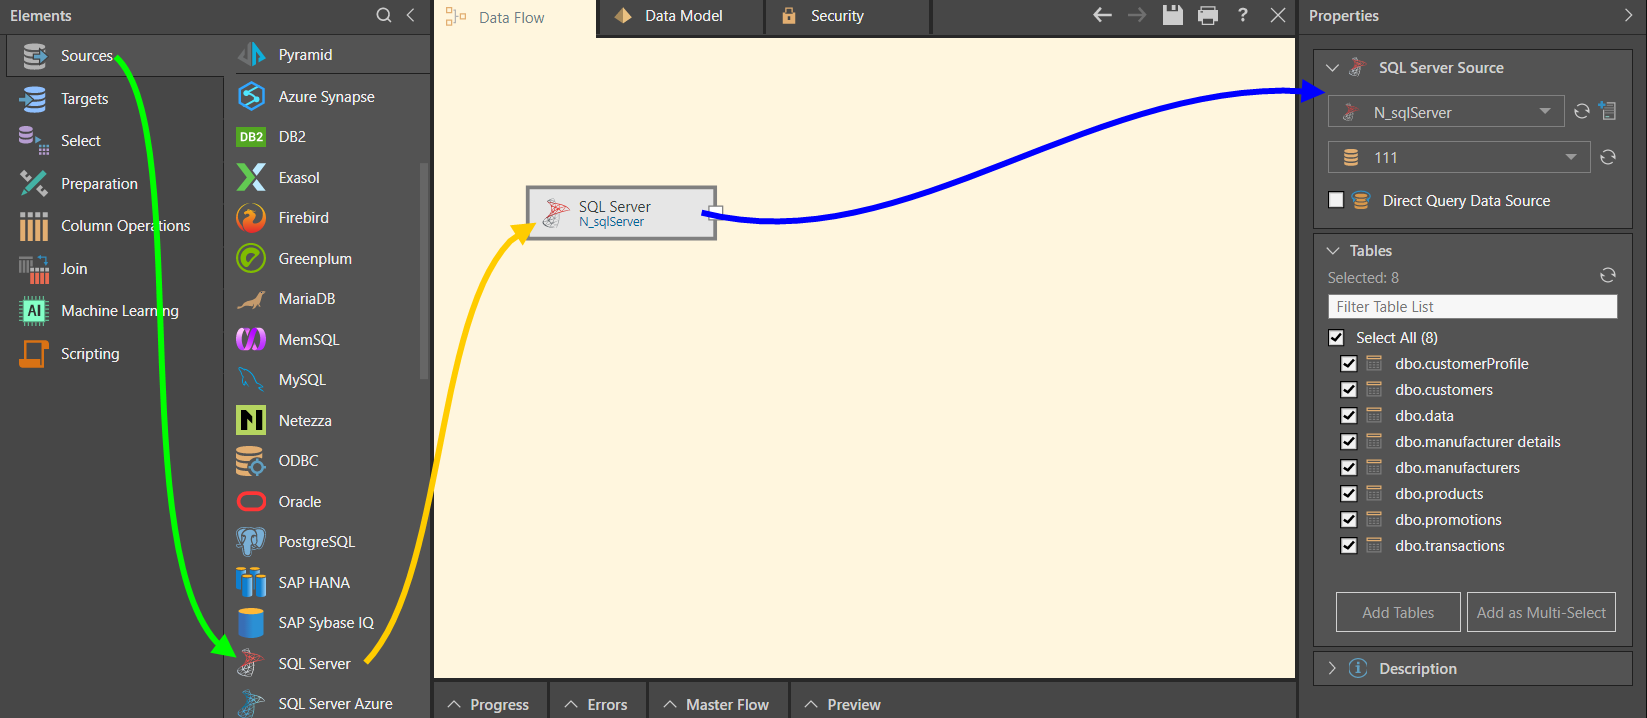Uncheck dbo.manufacturer details table
The image size is (1647, 718).
click(x=1349, y=442)
